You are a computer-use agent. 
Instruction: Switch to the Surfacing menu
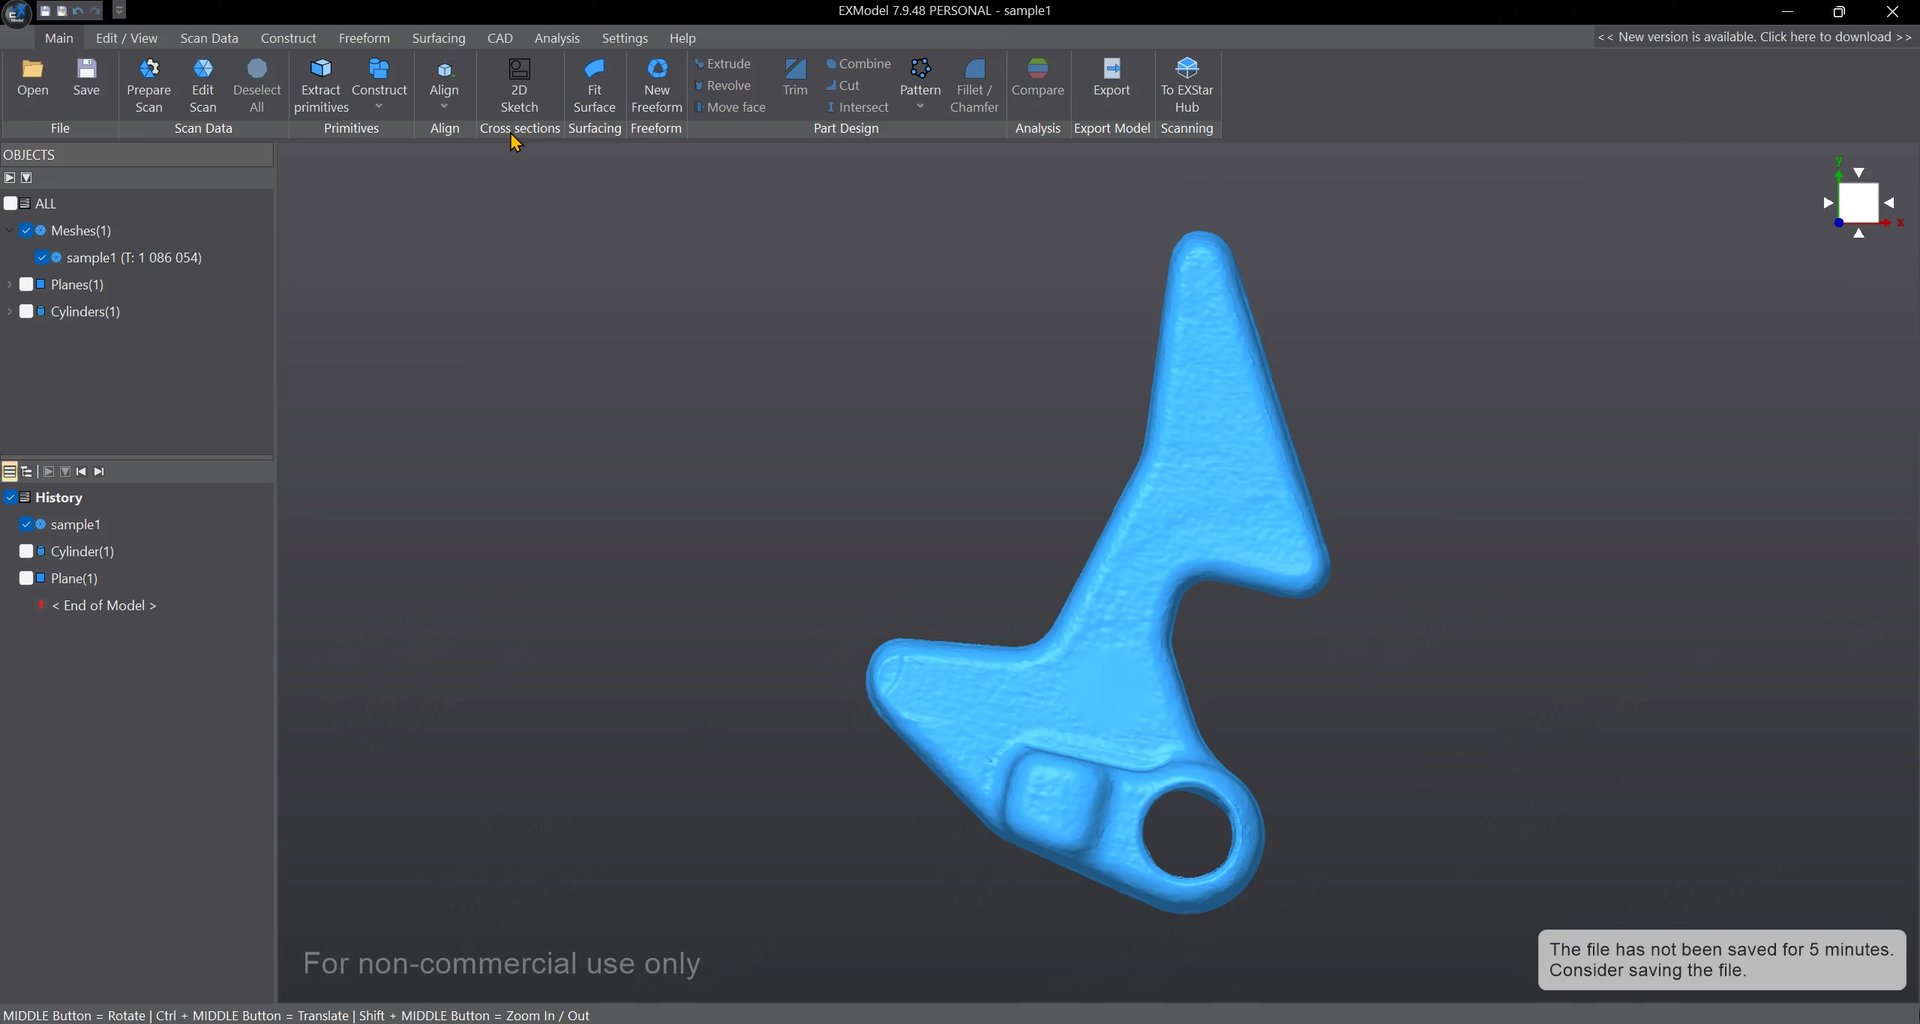(x=438, y=38)
